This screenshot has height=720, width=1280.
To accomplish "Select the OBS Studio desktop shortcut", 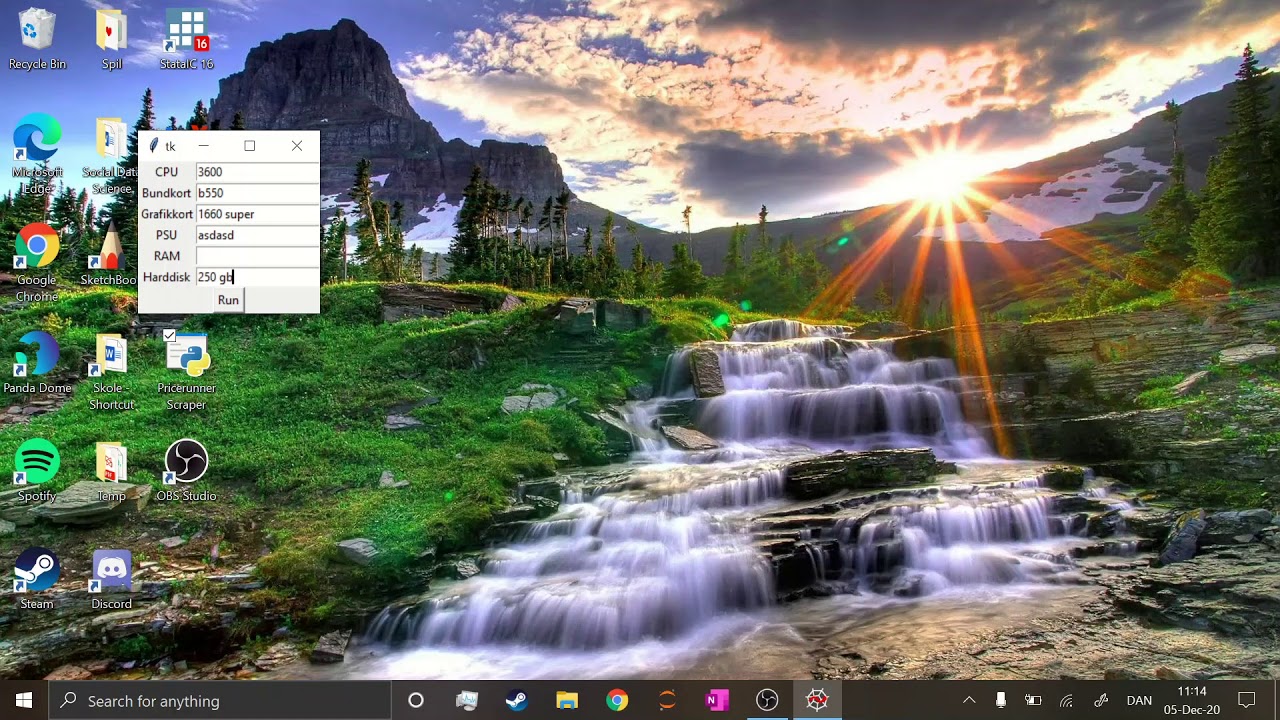I will (x=187, y=471).
